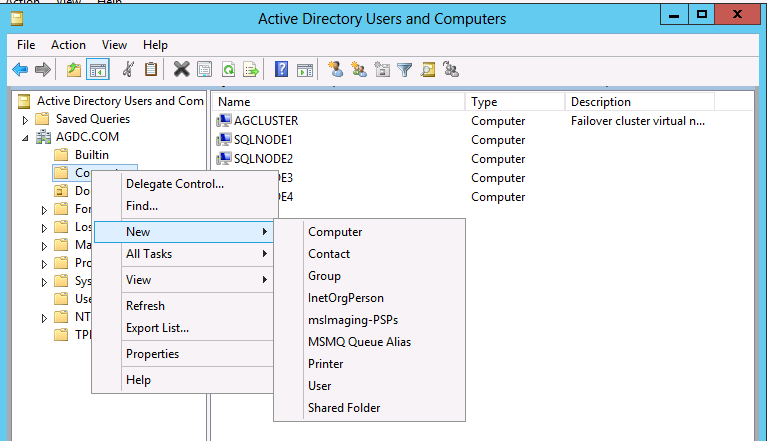Expand the 'For' folder tree node

pos(44,210)
